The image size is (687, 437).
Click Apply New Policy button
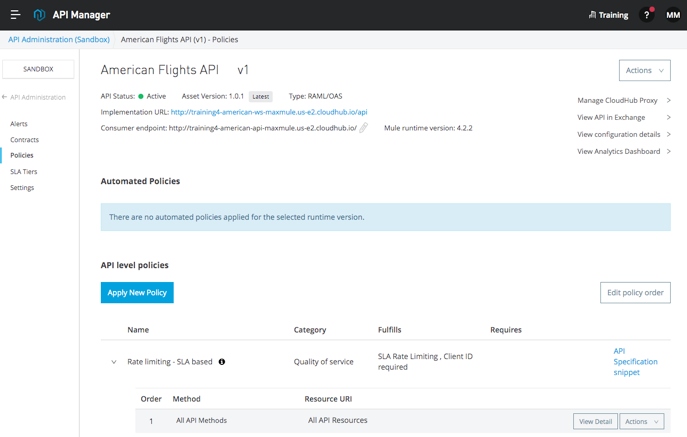(137, 292)
